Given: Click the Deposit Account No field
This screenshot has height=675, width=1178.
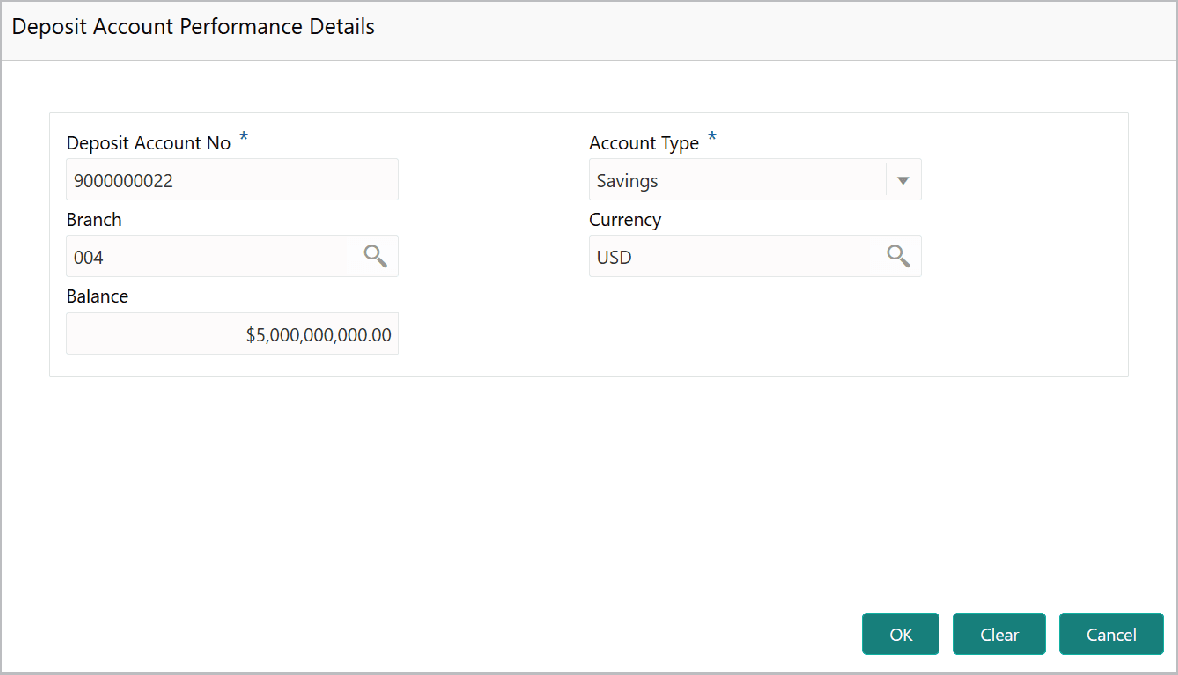Looking at the screenshot, I should coord(232,179).
